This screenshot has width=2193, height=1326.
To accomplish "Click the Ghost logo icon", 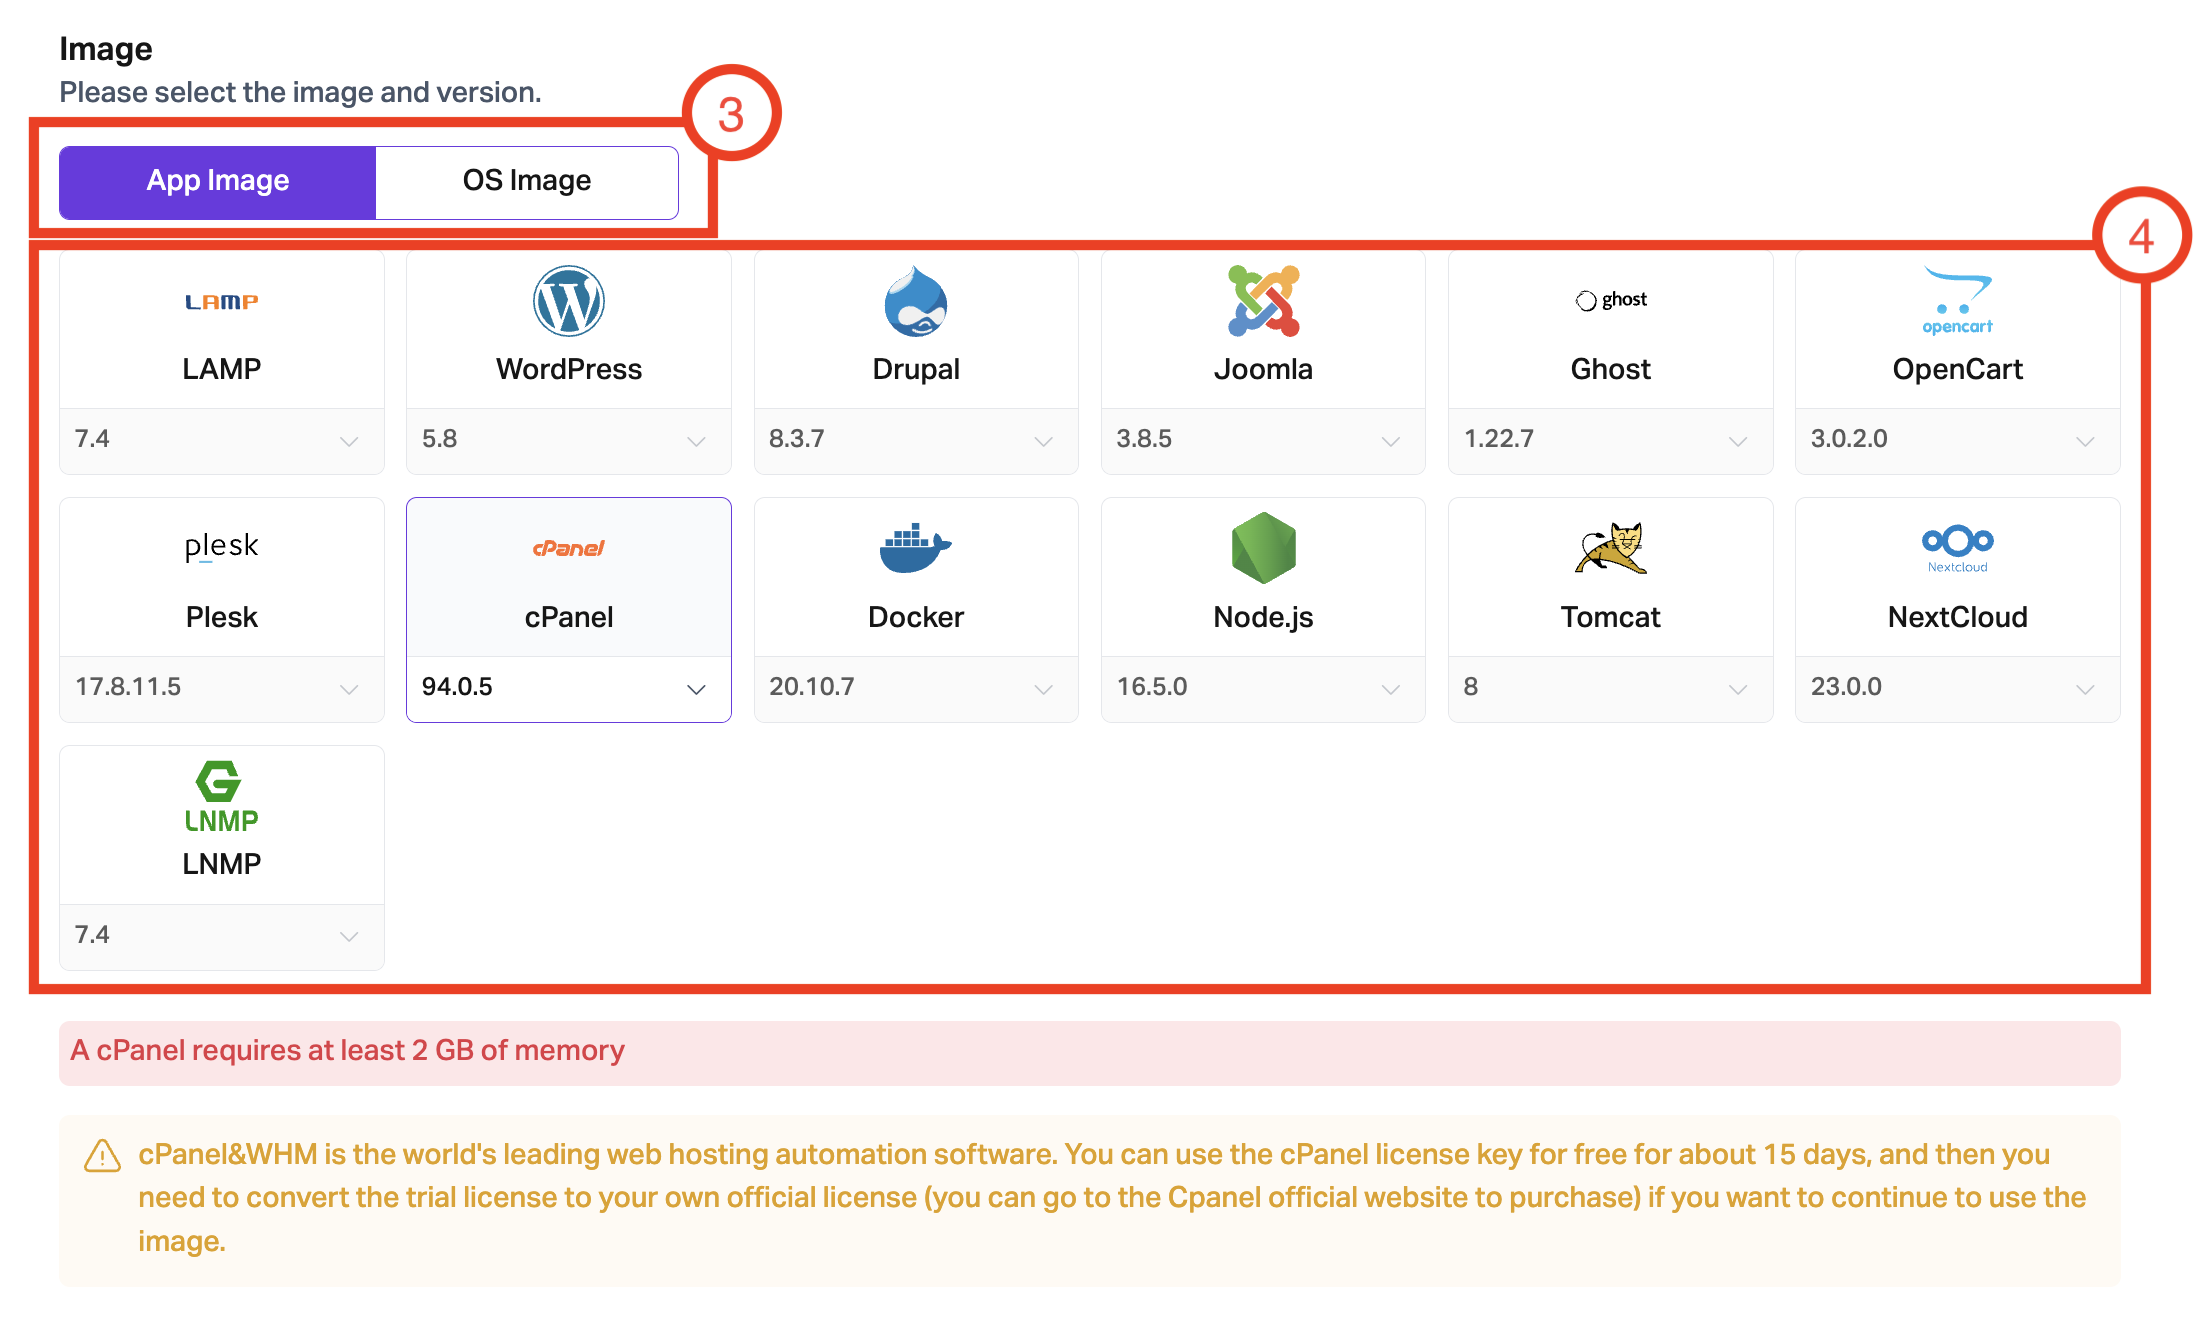I will click(x=1611, y=300).
